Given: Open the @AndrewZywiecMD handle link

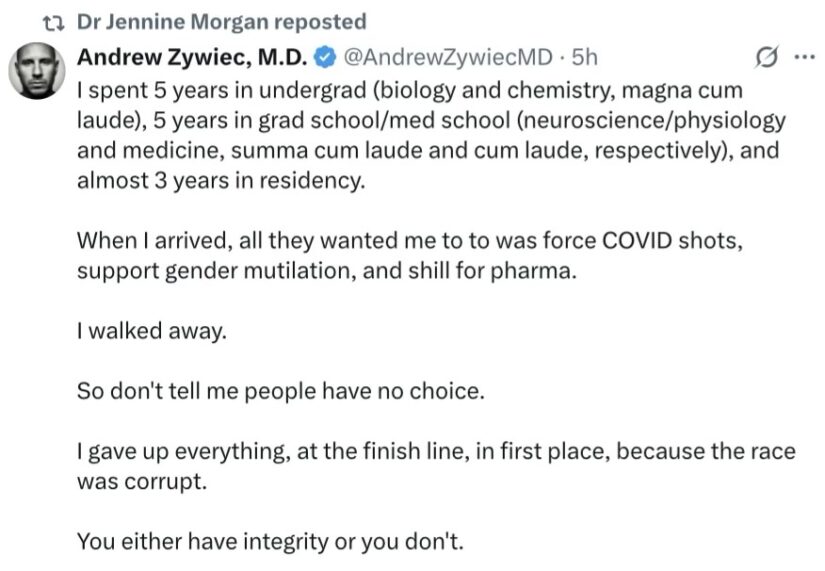Looking at the screenshot, I should pos(448,57).
